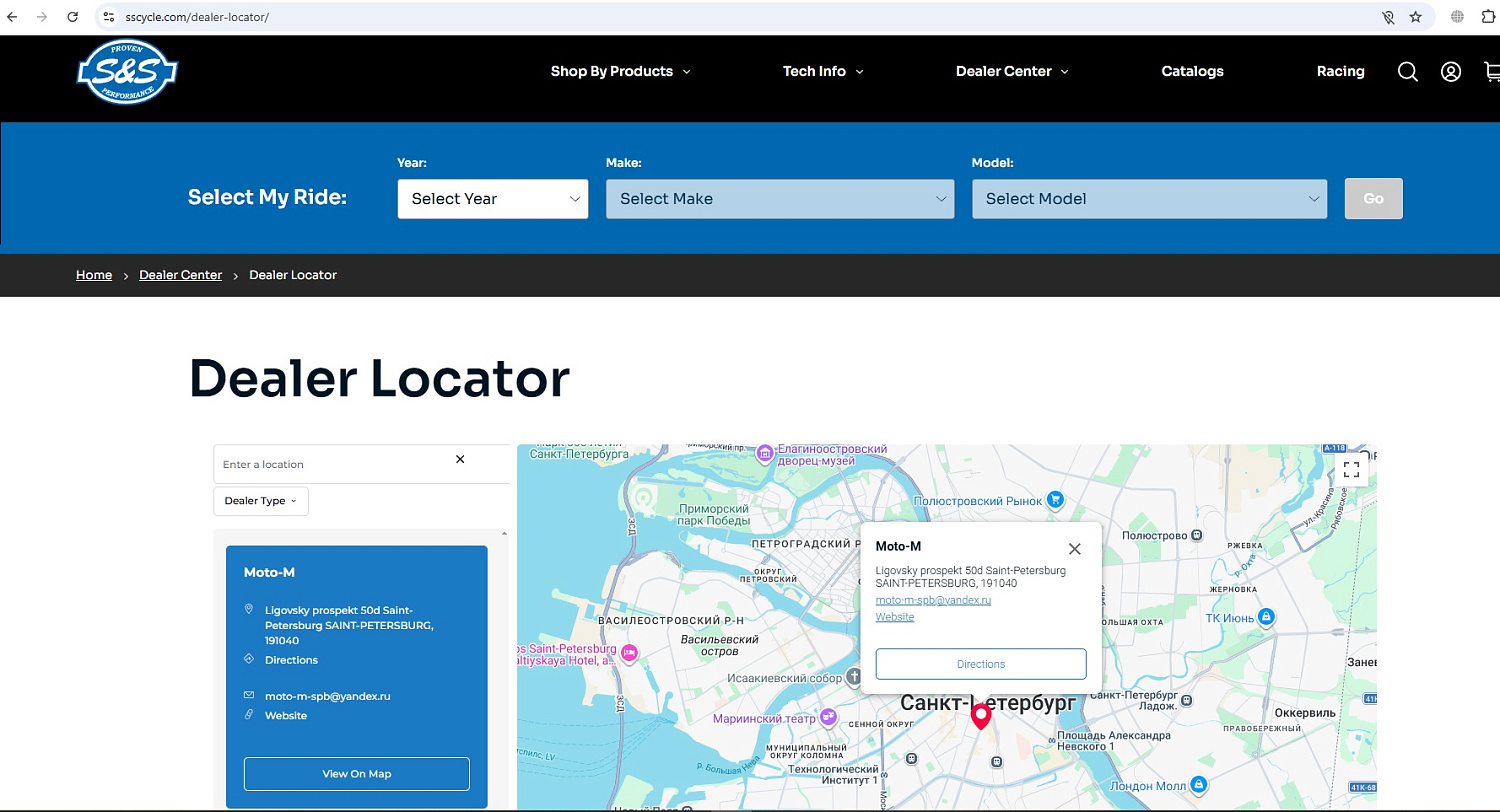Click the Технологический Институт 1 map label
This screenshot has width=1500, height=812.
pos(833,774)
